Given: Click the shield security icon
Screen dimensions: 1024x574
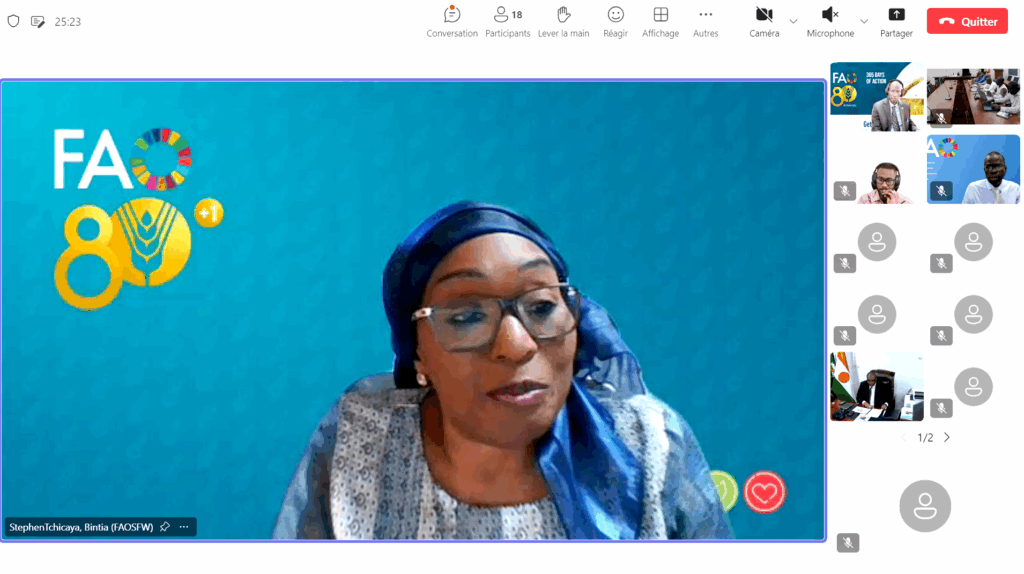Looking at the screenshot, I should click(x=13, y=21).
